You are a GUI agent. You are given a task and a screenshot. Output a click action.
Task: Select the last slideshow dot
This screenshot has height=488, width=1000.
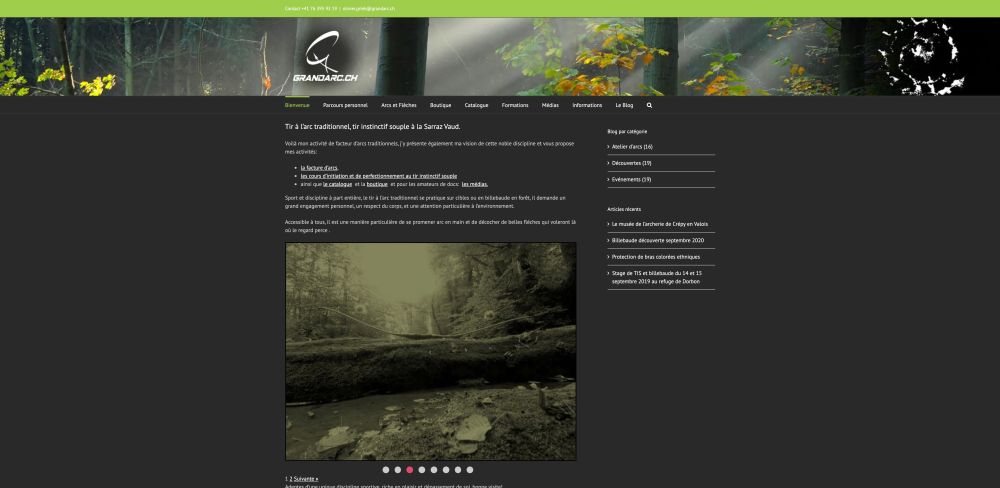[470, 470]
